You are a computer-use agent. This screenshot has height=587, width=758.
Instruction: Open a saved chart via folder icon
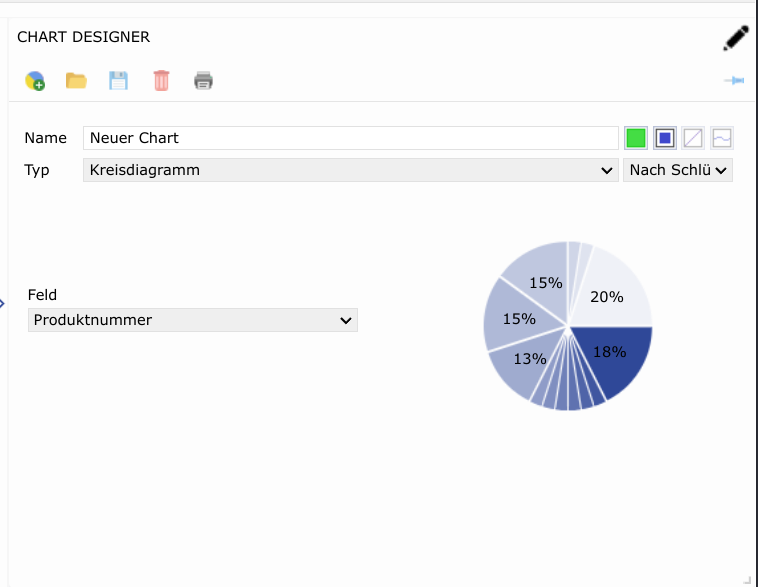tap(76, 81)
